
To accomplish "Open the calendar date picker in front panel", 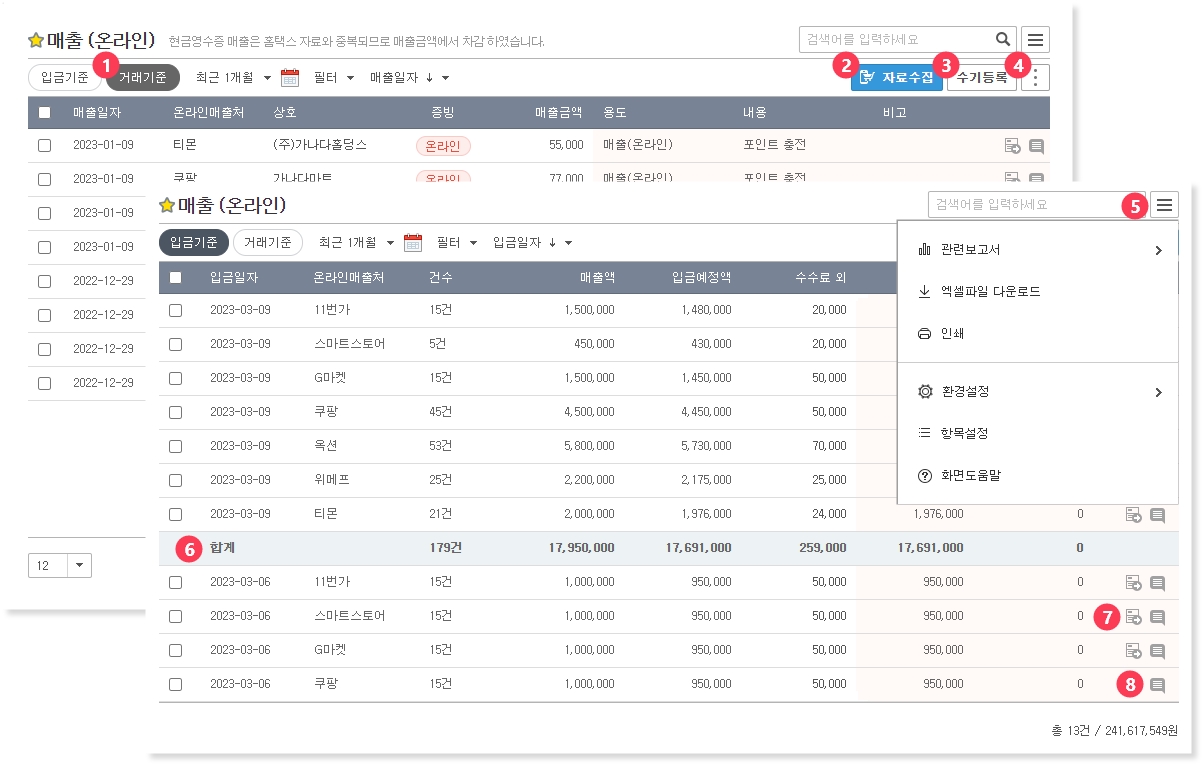I will click(412, 242).
